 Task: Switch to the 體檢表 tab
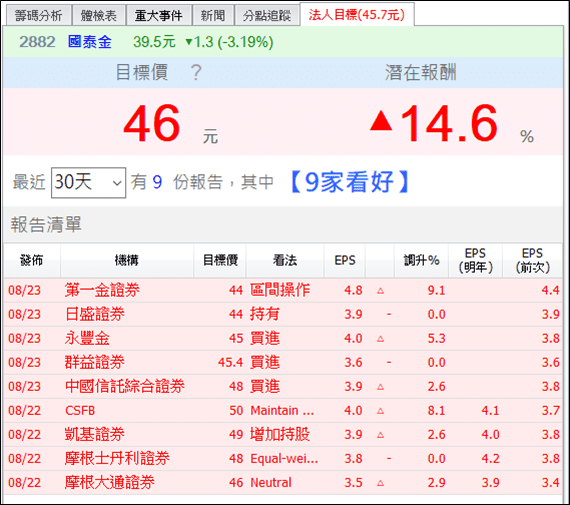click(x=99, y=15)
